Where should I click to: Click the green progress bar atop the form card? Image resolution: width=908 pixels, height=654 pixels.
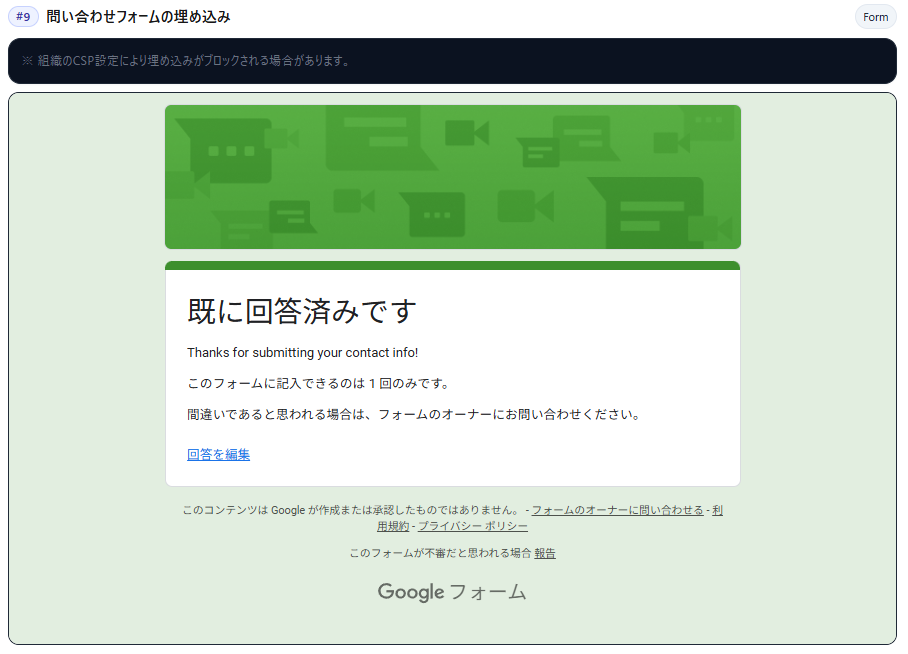(x=452, y=263)
